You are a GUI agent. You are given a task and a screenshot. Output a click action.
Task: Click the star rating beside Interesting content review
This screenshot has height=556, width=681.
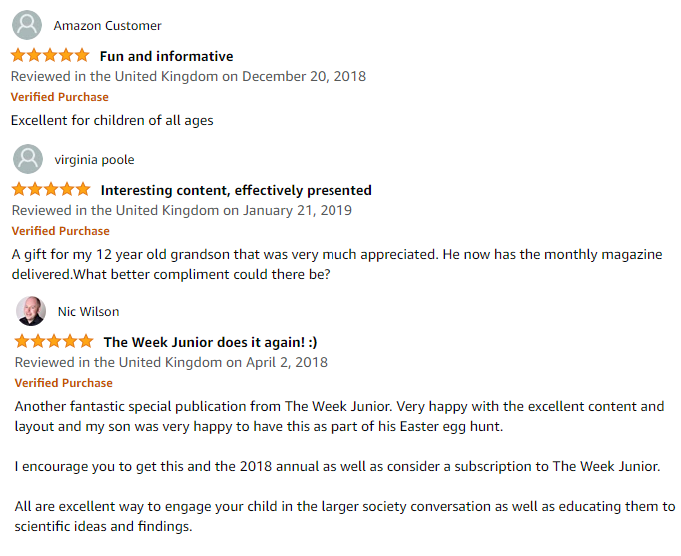coord(51,189)
